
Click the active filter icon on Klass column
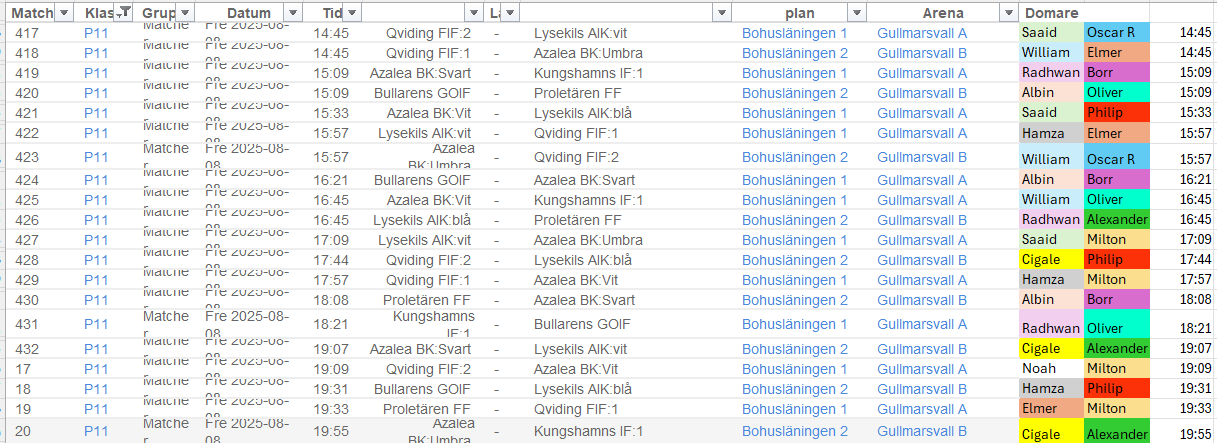(124, 12)
